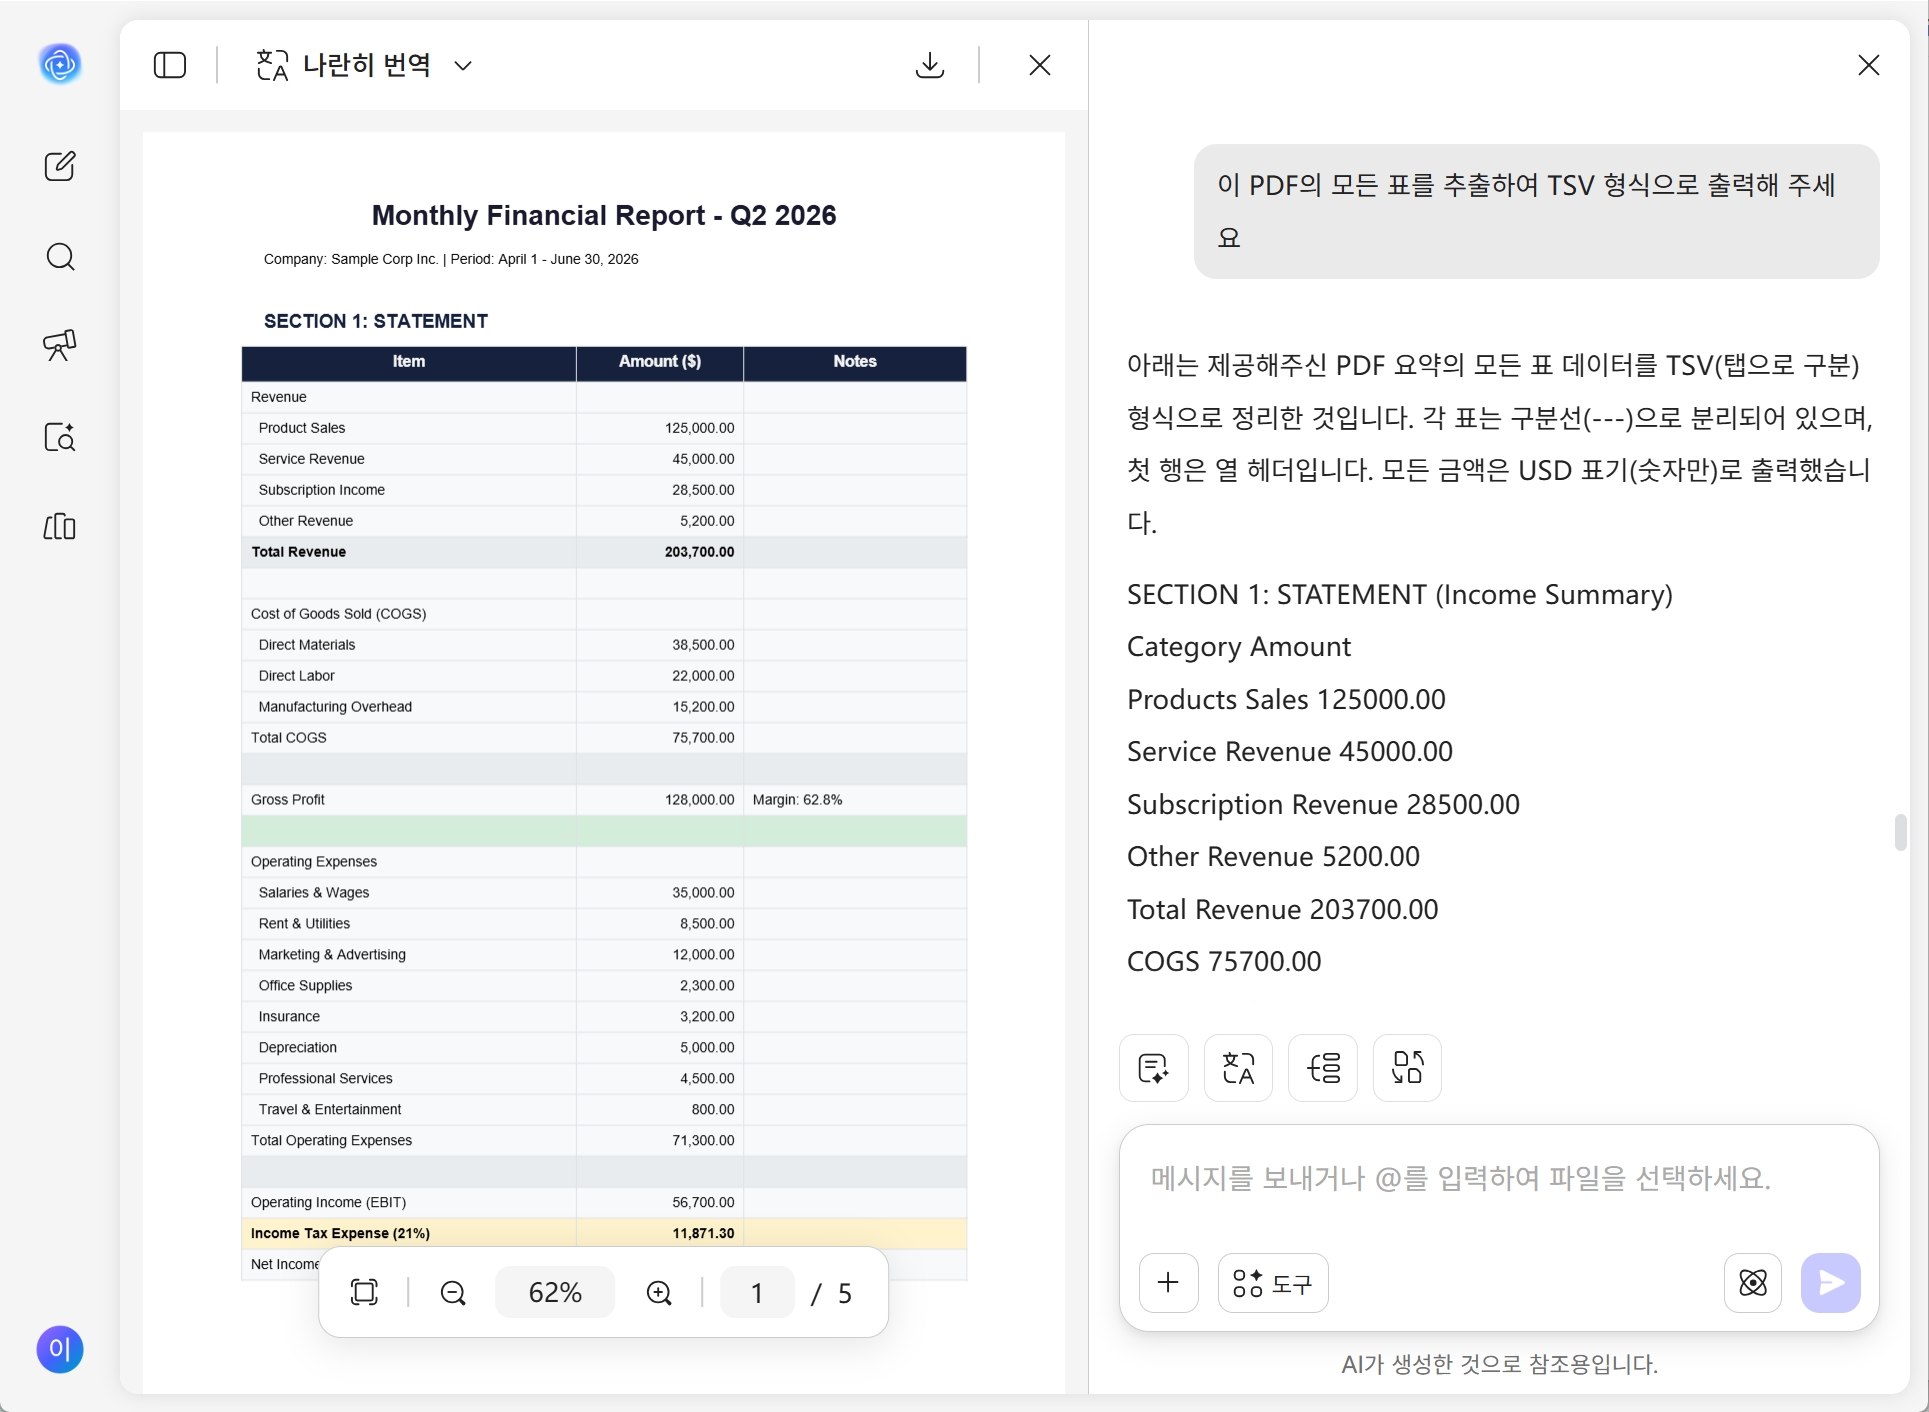Click the Total COGS row label

(x=288, y=738)
